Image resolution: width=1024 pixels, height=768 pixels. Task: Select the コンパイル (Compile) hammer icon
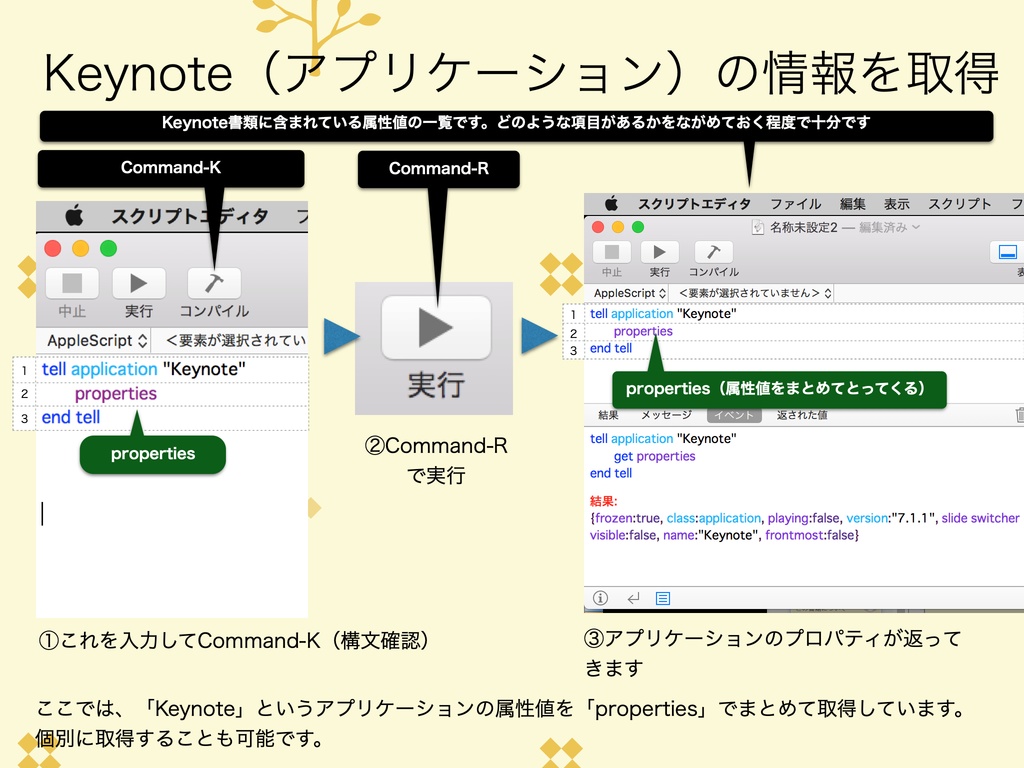click(x=714, y=252)
